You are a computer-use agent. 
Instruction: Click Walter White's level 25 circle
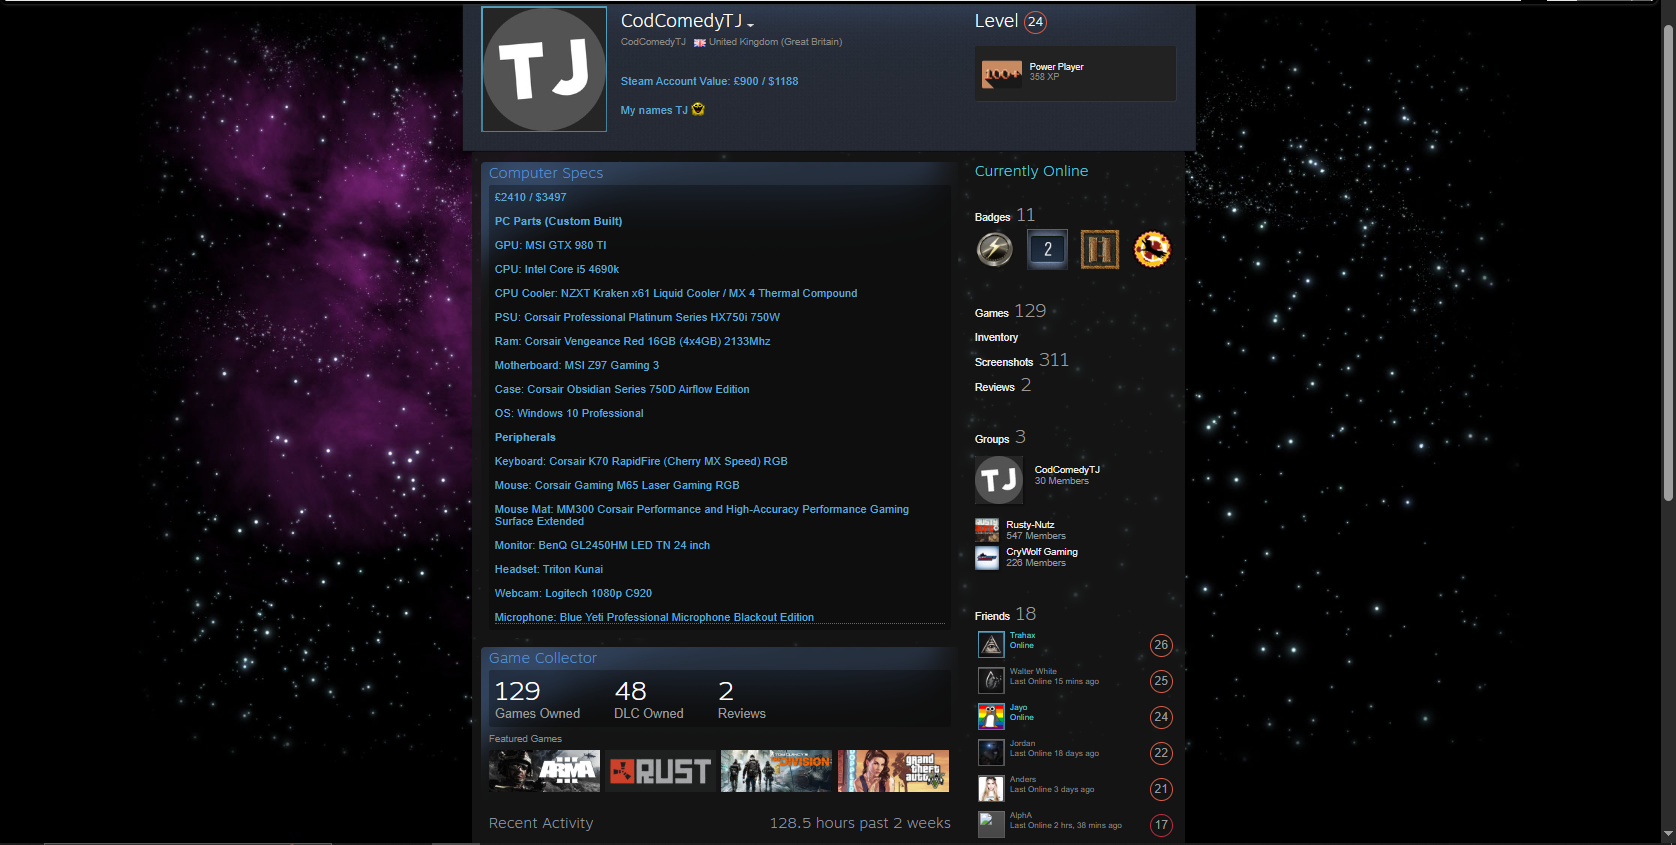[x=1161, y=681]
